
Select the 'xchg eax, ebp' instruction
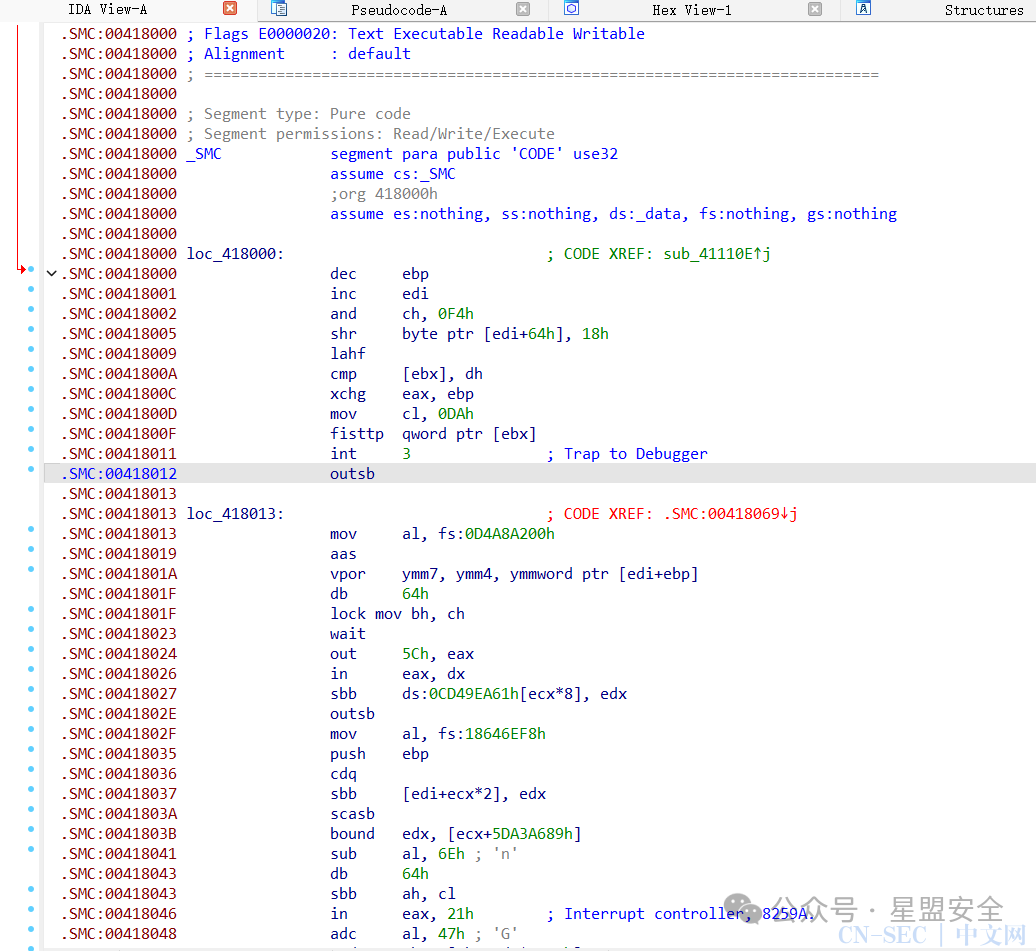click(x=402, y=393)
